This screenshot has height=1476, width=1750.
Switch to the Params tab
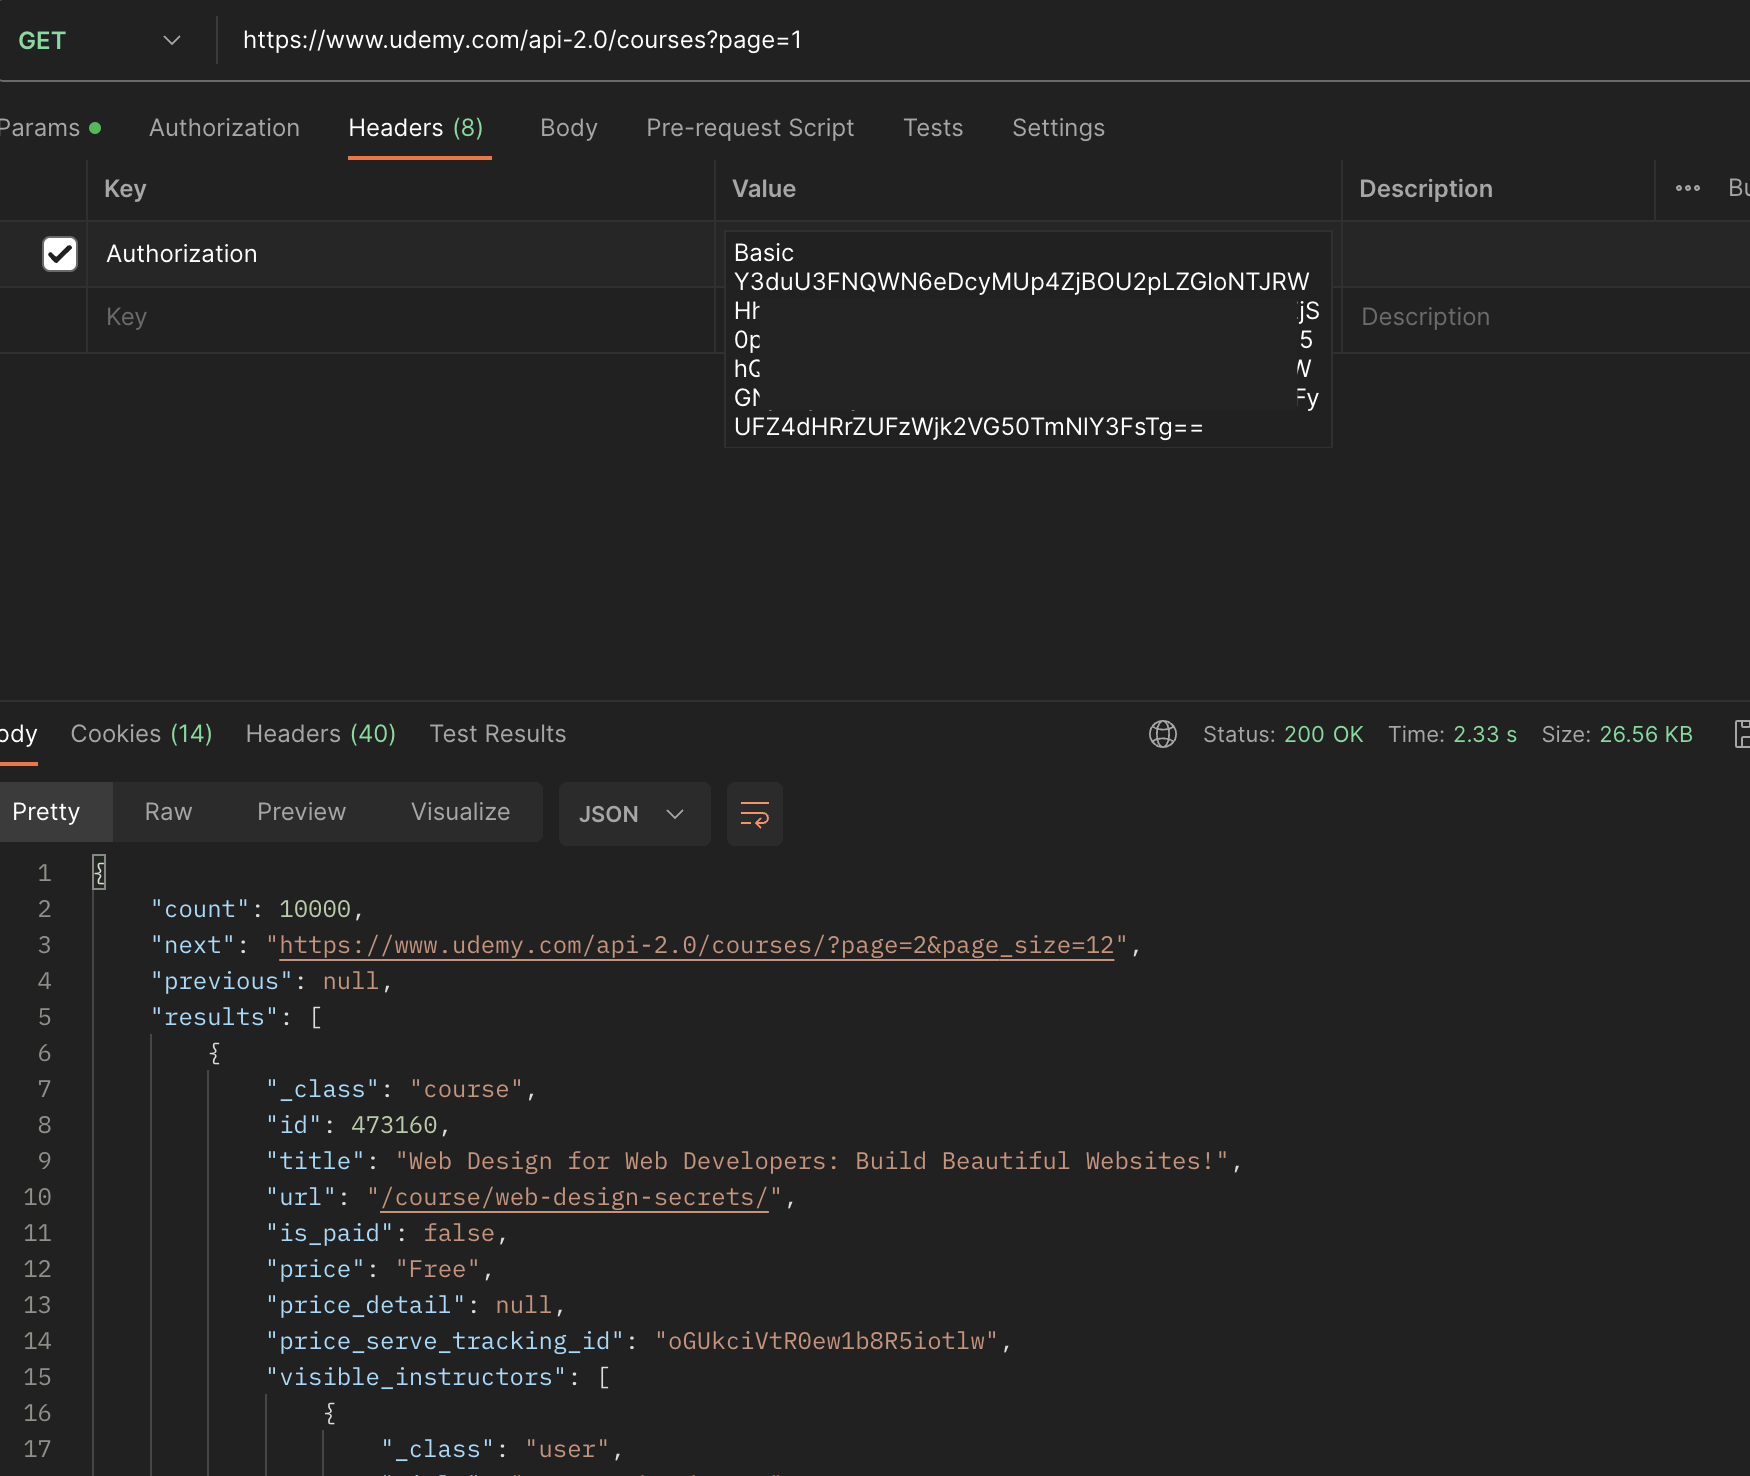coord(40,127)
